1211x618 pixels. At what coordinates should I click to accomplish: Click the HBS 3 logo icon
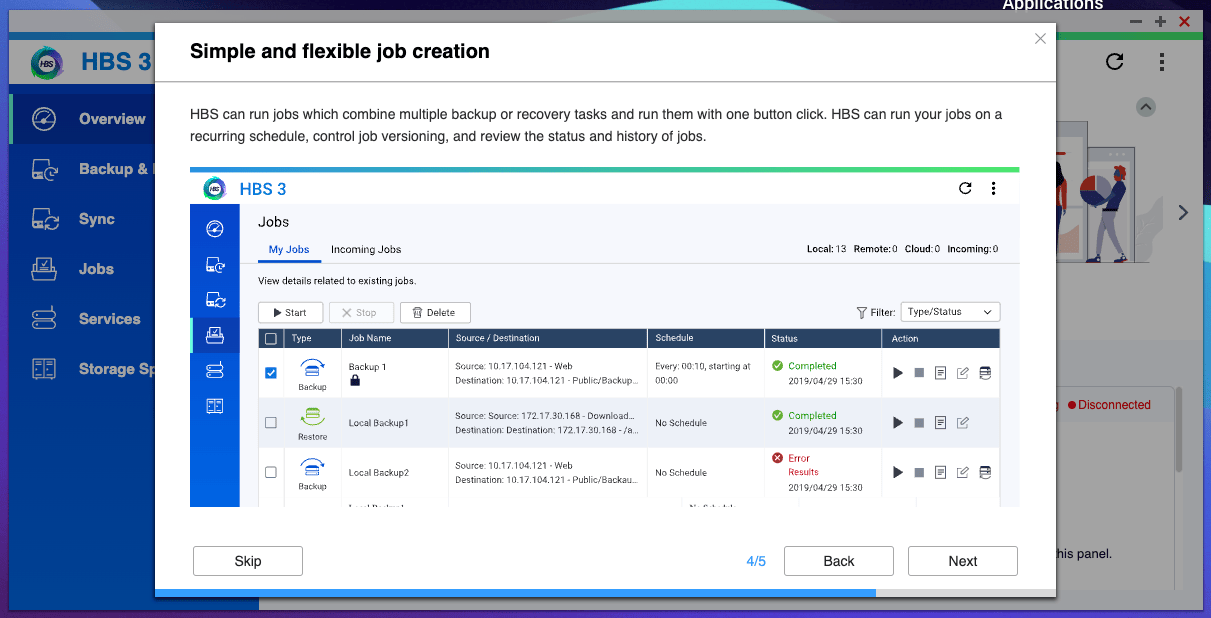click(x=46, y=63)
